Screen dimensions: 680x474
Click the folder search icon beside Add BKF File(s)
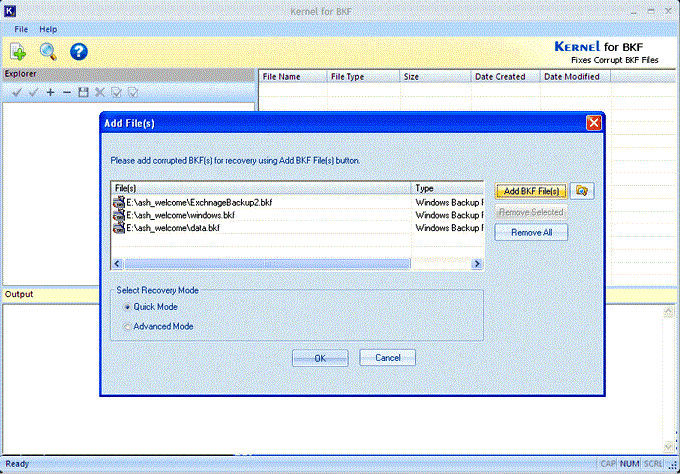tap(582, 191)
